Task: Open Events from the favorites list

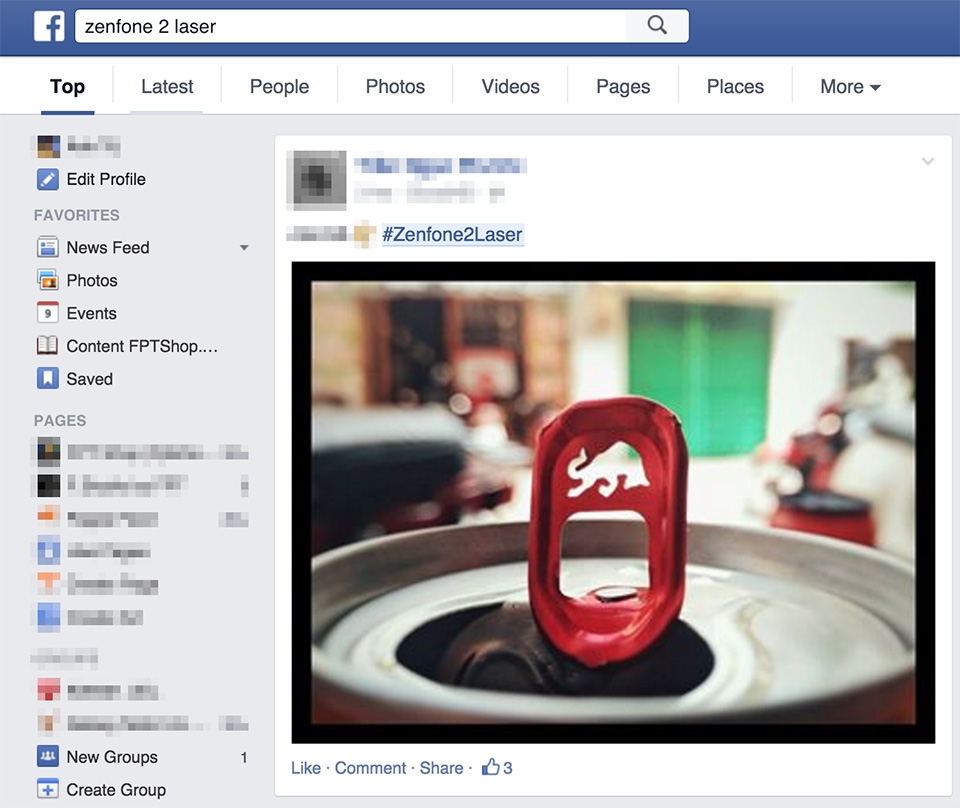Action: tap(92, 313)
